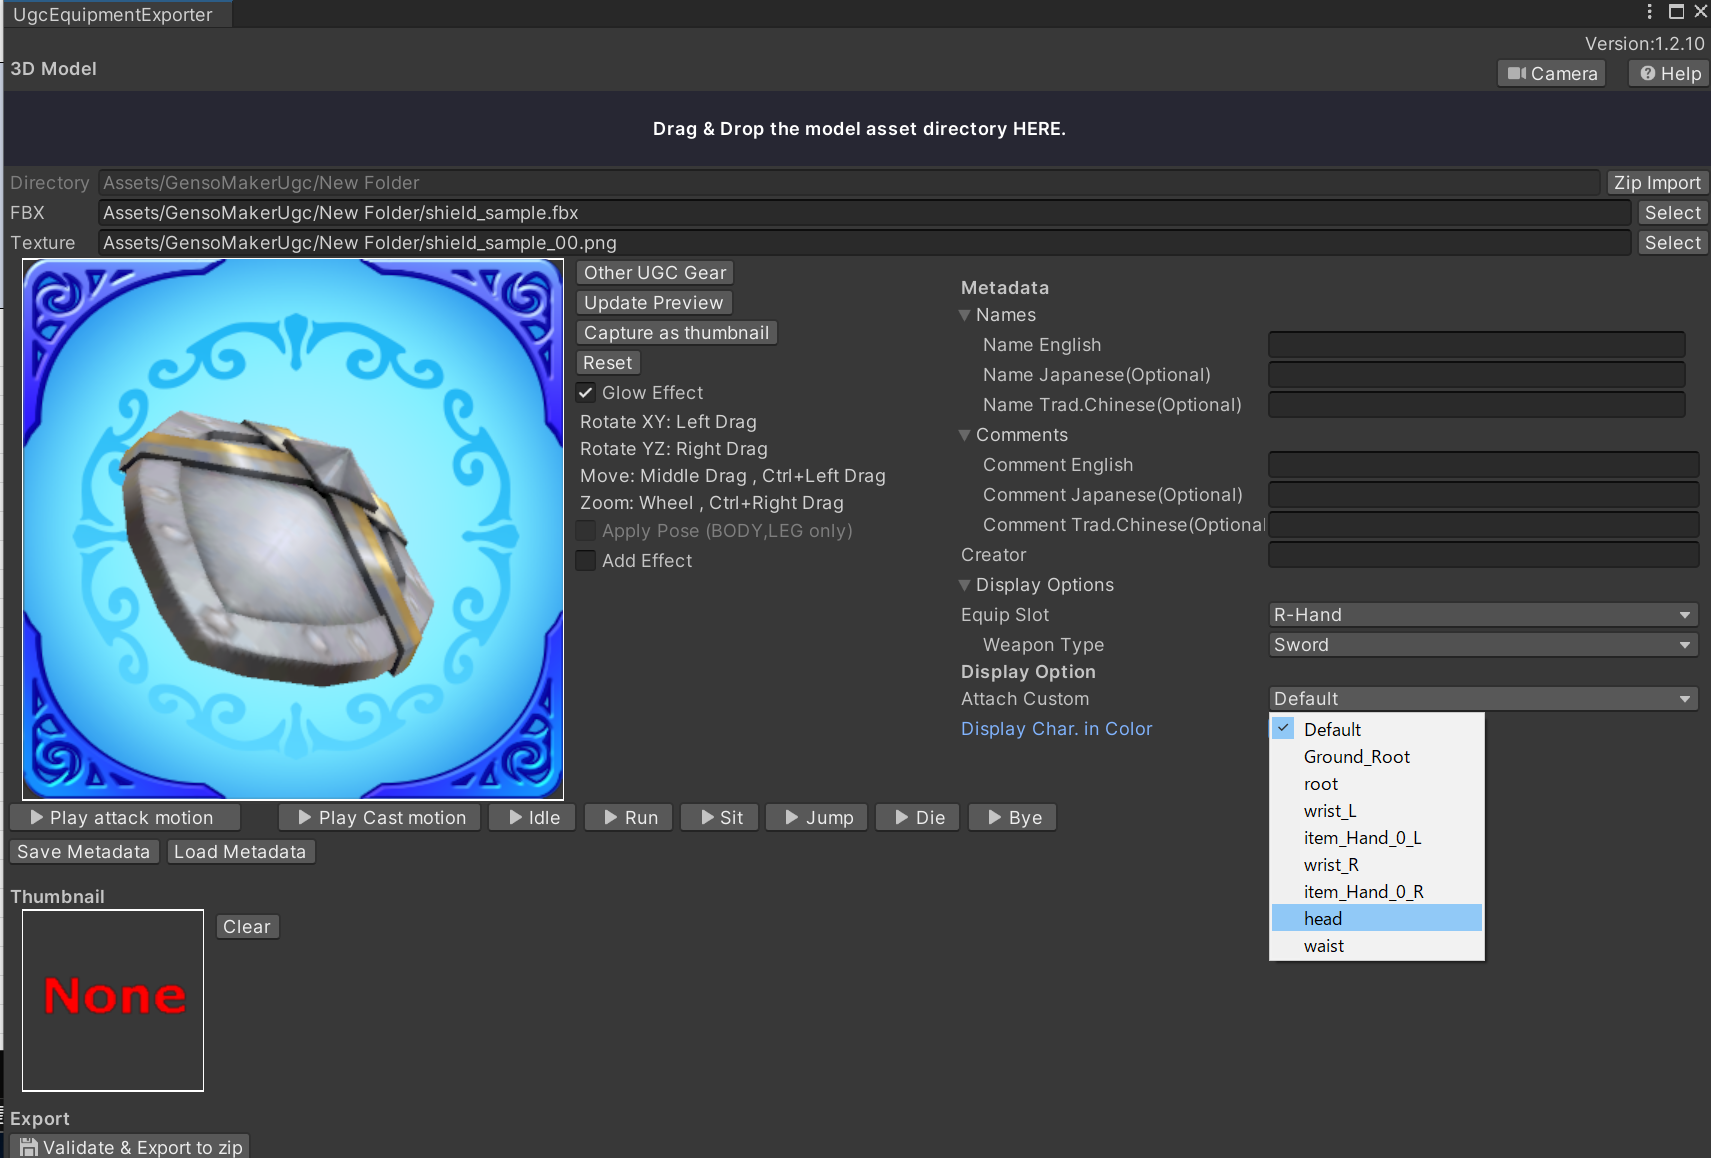The image size is (1711, 1158).
Task: Click Validate & Export to zip
Action: 130,1147
